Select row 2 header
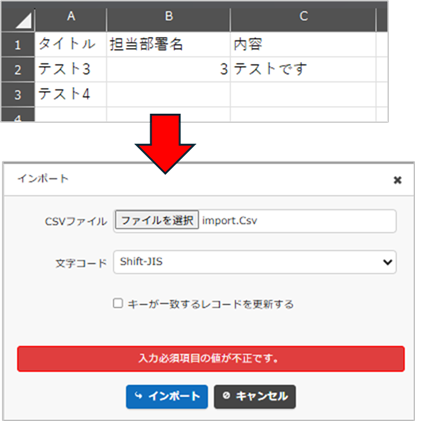The height and width of the screenshot is (421, 425). click(x=18, y=69)
